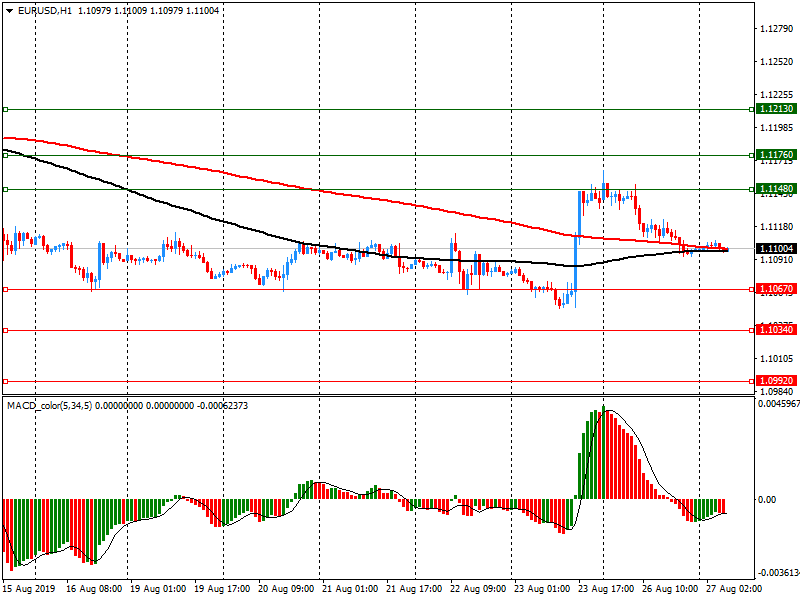This screenshot has height=600, width=800.
Task: Select left handle of 1.12130 line
Action: point(6,109)
